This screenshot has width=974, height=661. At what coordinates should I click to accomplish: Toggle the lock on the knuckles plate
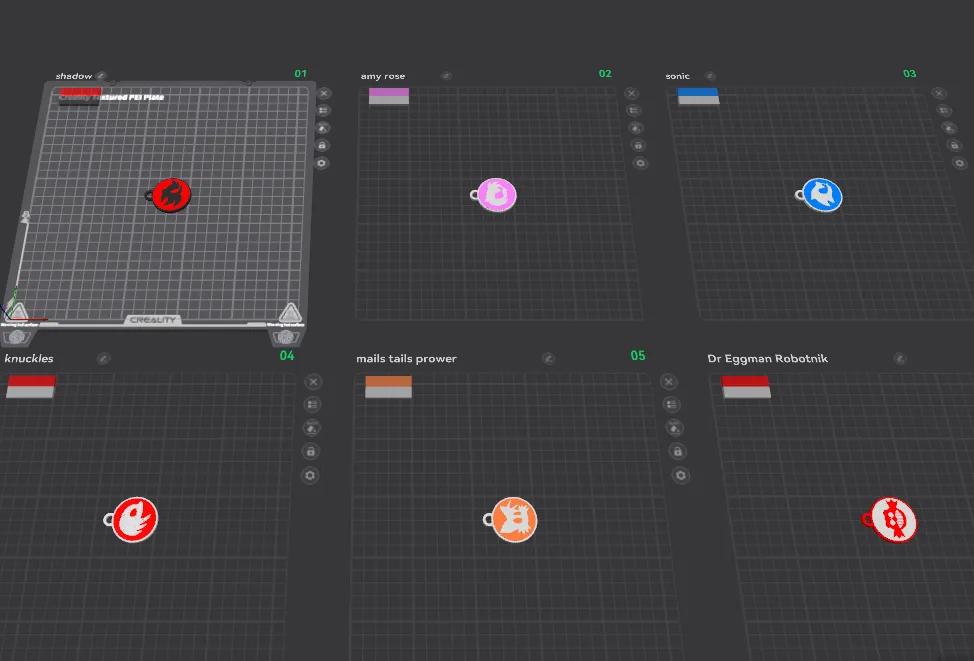[311, 451]
